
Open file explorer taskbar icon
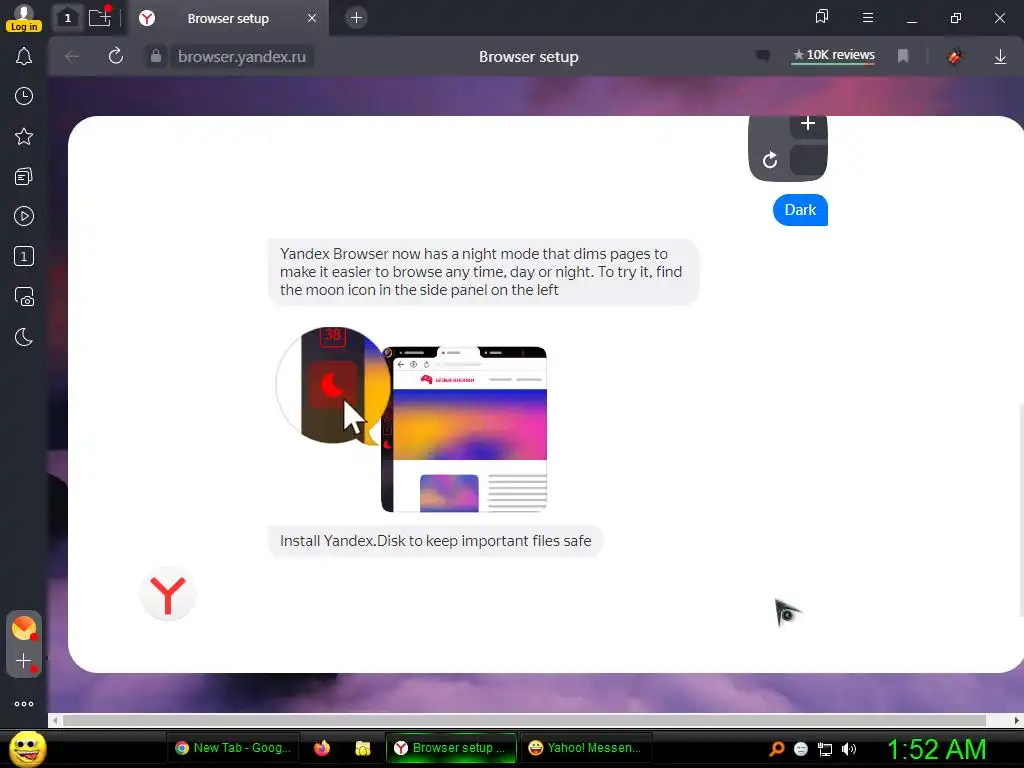(x=362, y=748)
